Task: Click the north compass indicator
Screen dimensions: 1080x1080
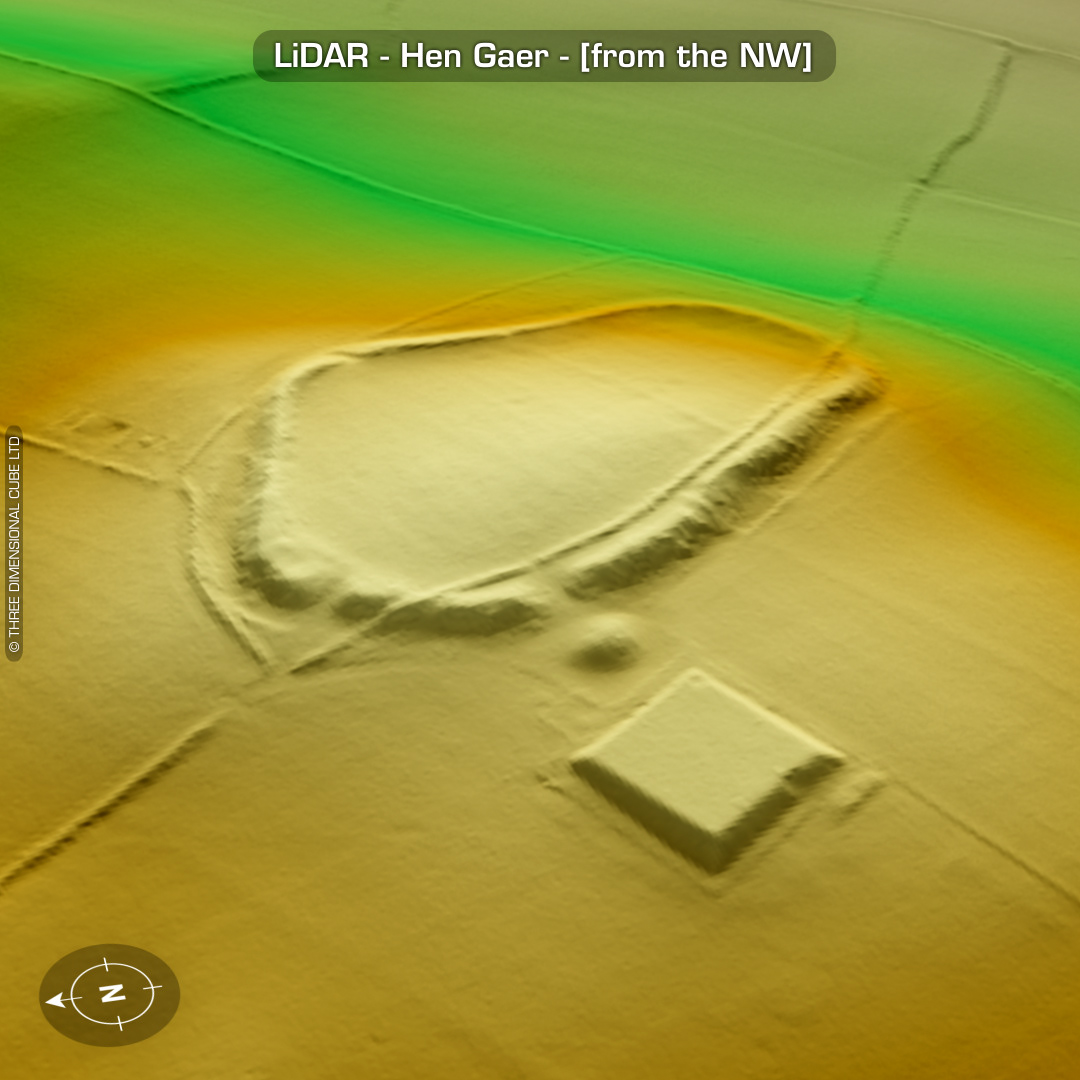Action: coord(109,994)
